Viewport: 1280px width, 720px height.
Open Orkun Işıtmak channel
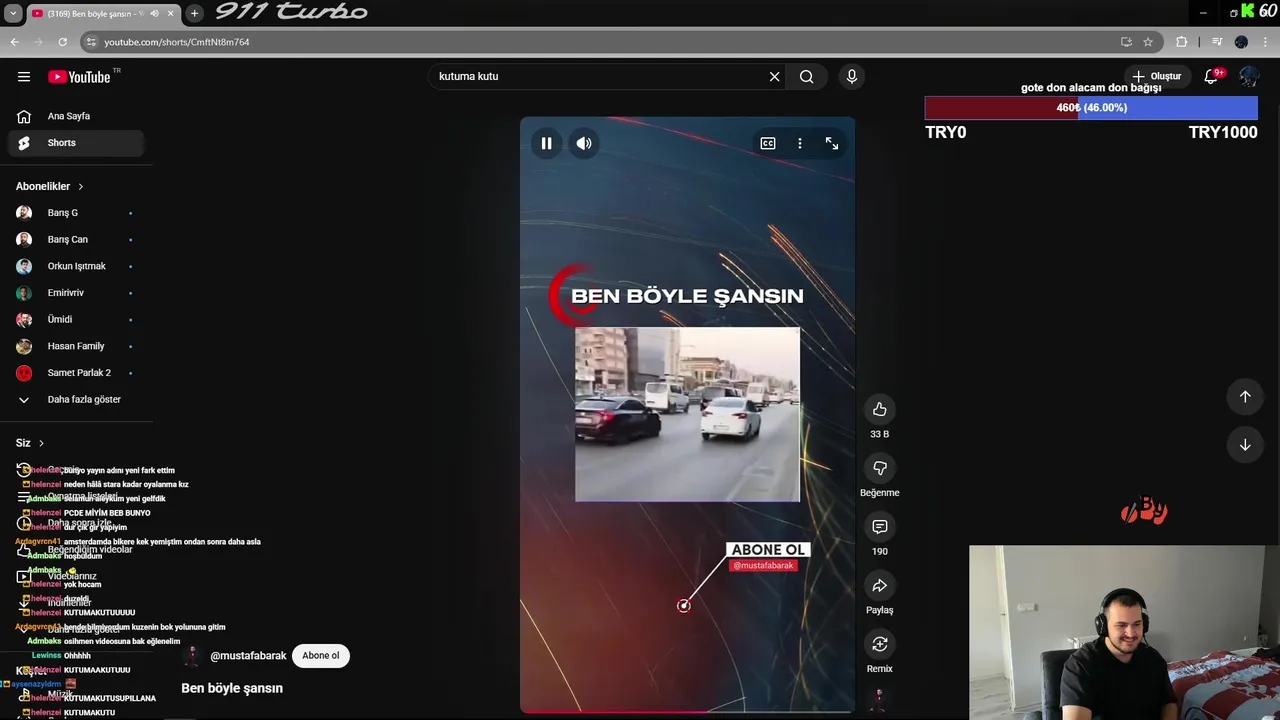(x=76, y=266)
